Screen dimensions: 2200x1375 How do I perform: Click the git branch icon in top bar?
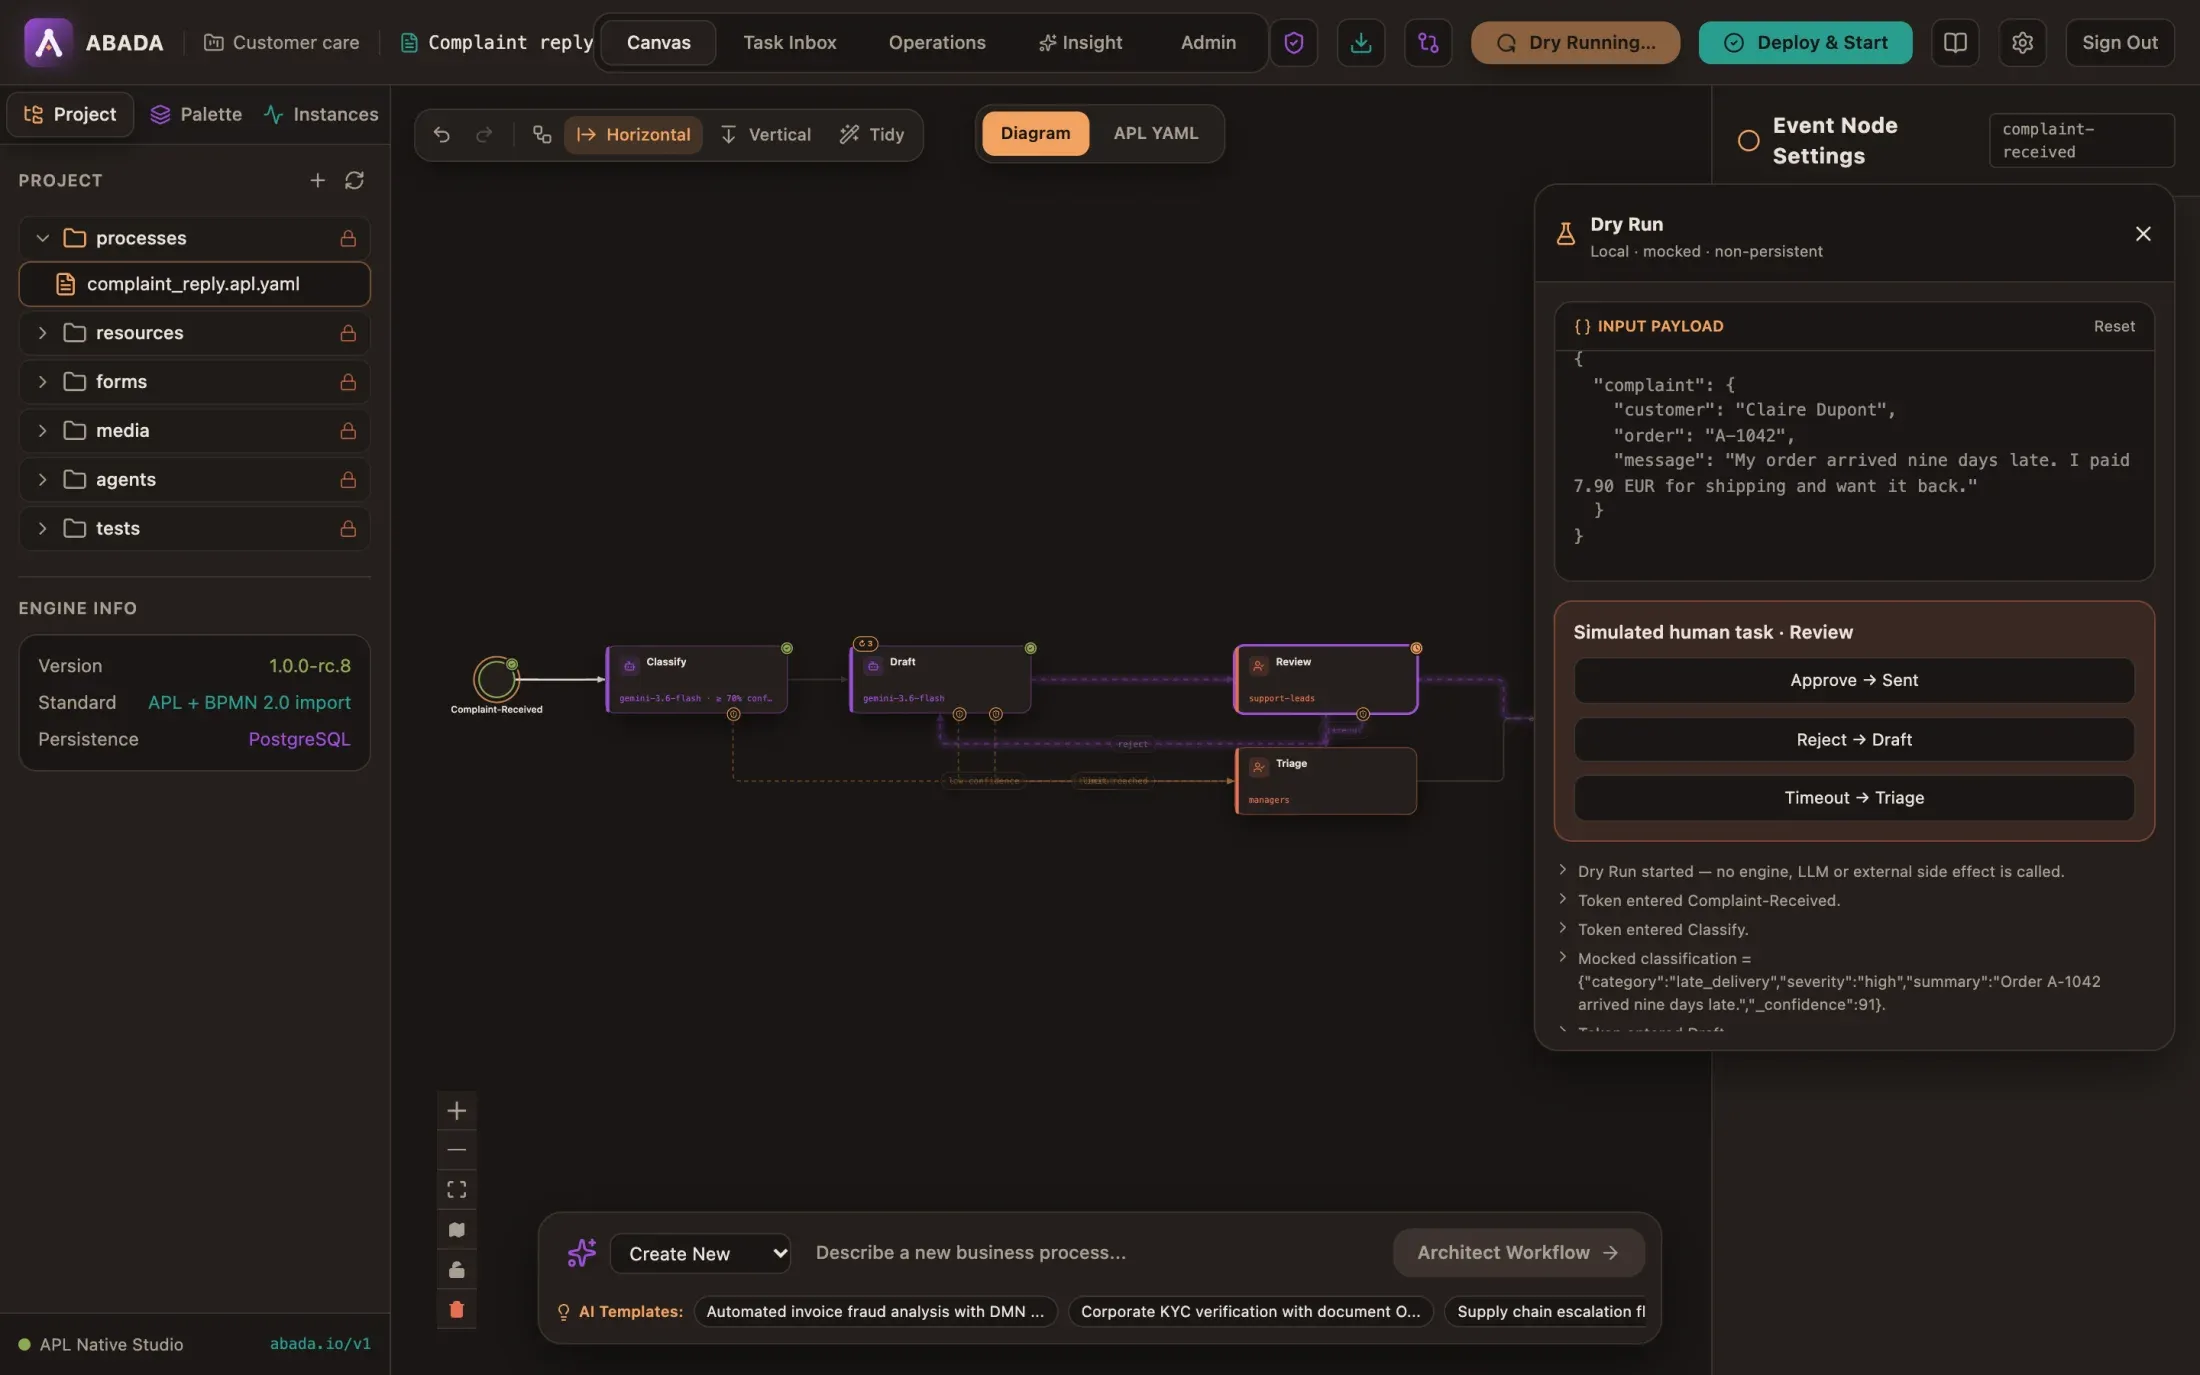click(1427, 43)
